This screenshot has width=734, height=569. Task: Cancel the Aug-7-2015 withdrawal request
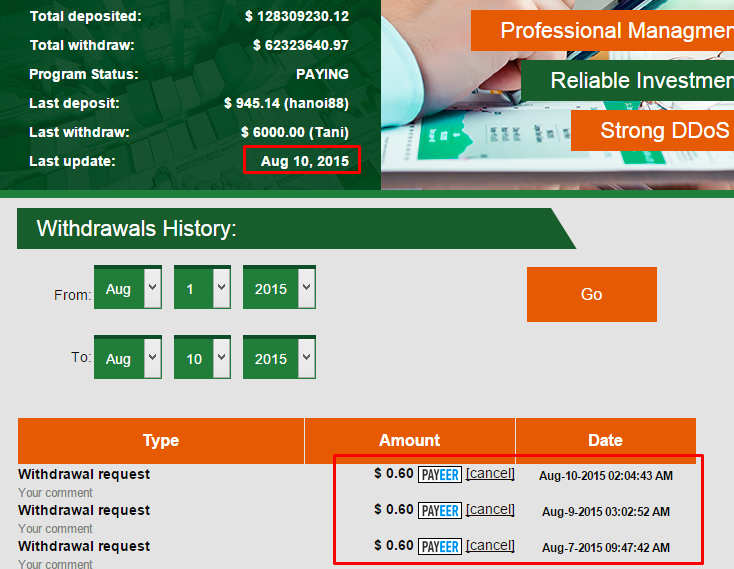[x=490, y=546]
